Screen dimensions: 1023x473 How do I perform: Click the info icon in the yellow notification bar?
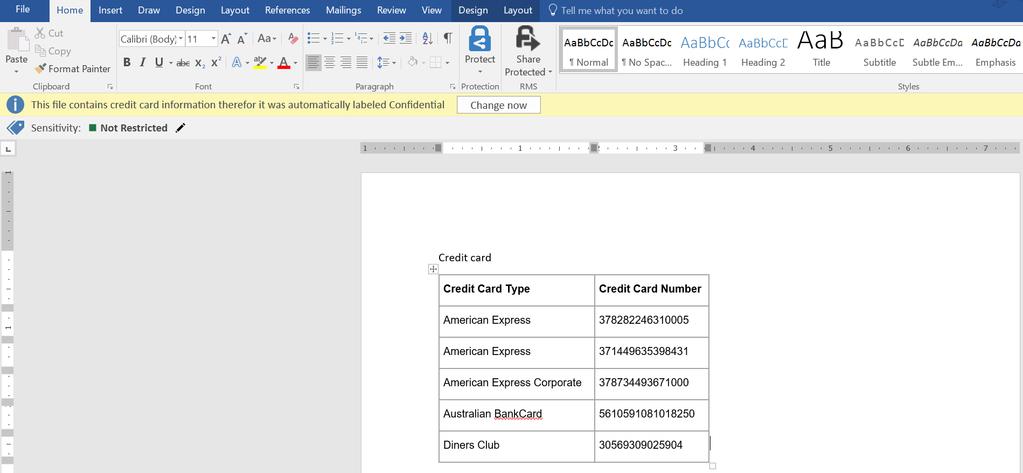point(16,105)
